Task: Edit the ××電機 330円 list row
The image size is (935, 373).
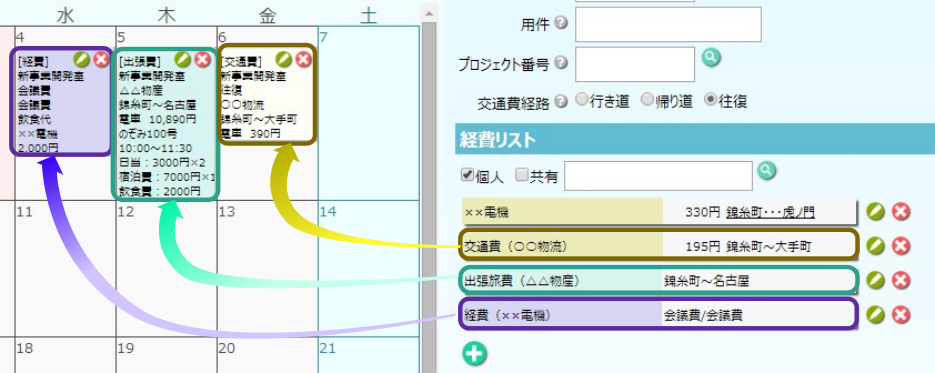Action: [875, 212]
